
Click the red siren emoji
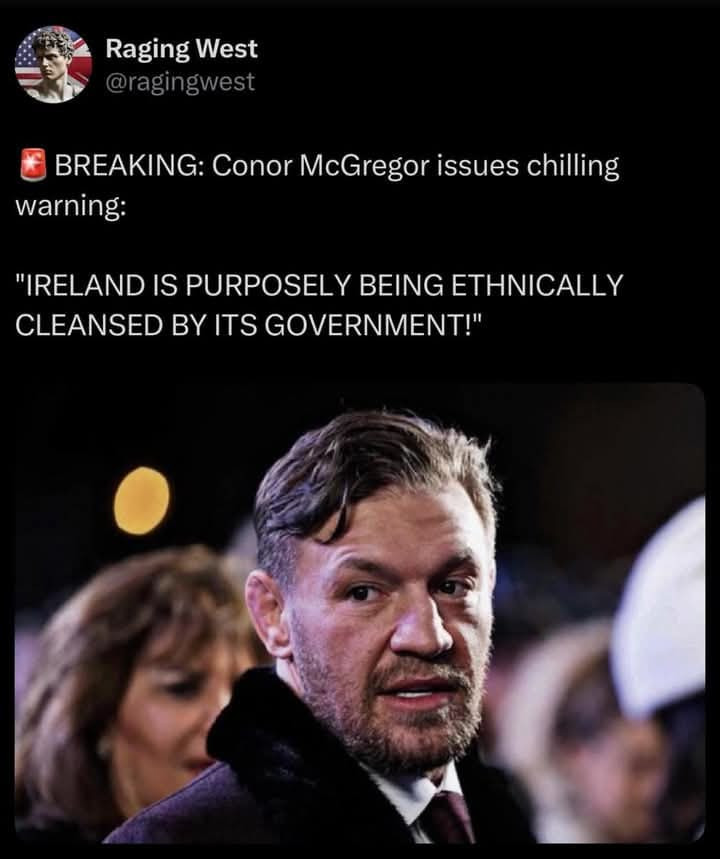tap(34, 164)
